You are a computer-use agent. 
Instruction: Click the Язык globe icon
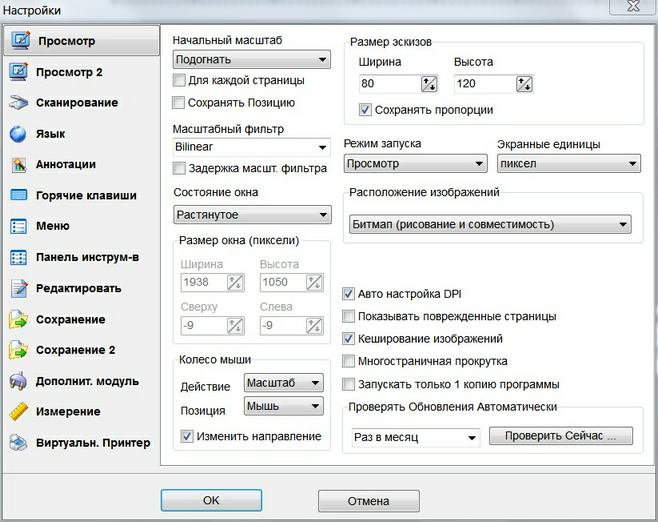(x=18, y=134)
